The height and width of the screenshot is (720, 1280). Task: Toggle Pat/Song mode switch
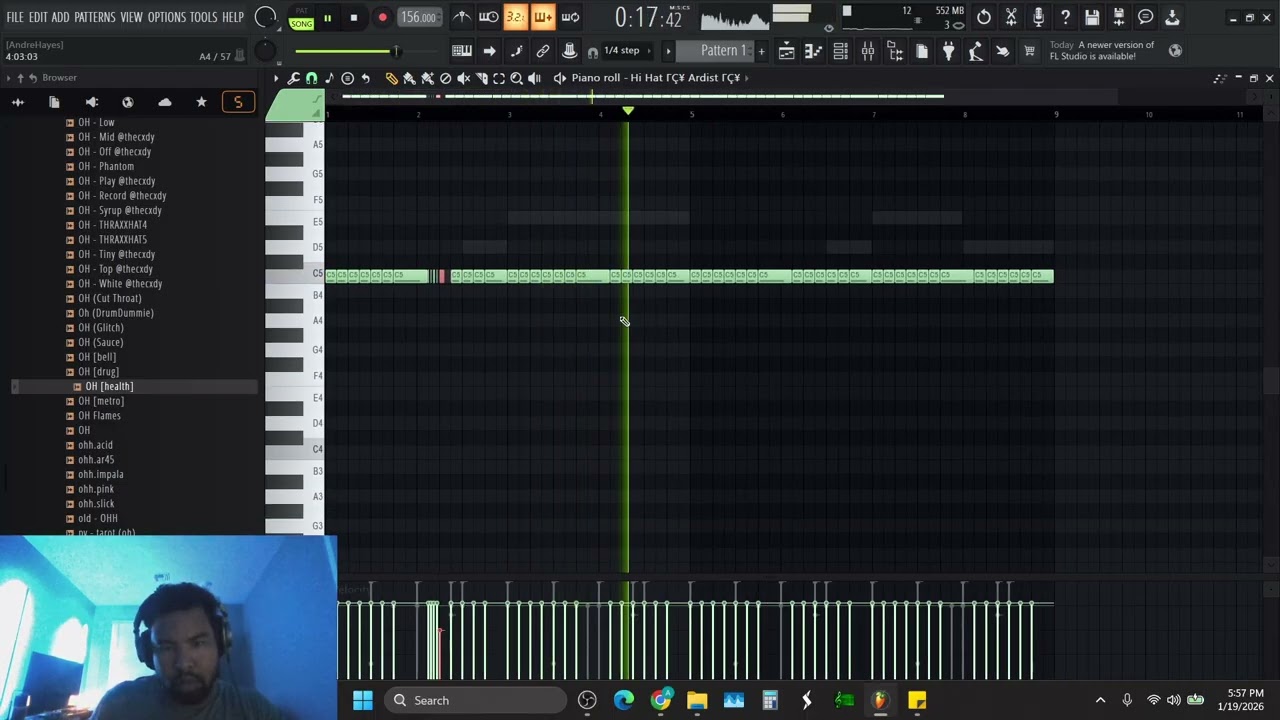click(x=301, y=18)
